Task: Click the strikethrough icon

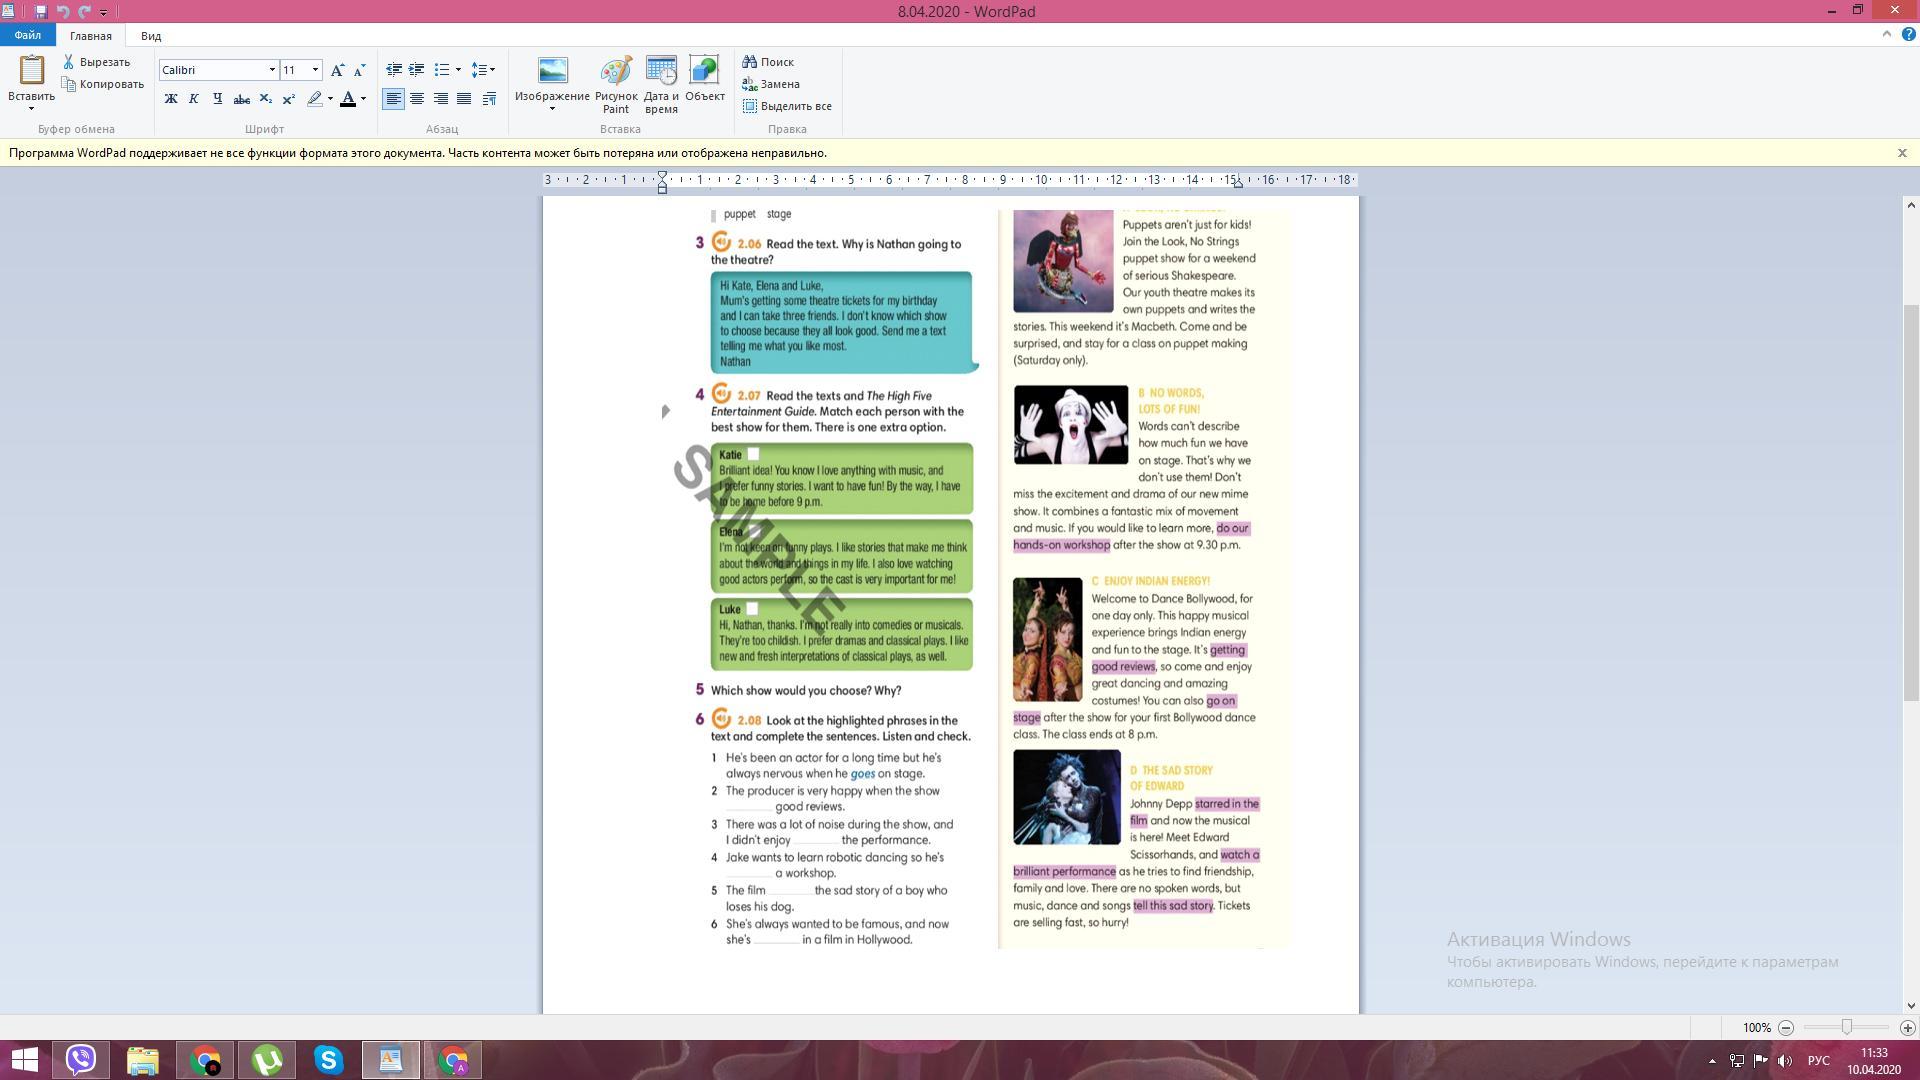Action: 241,99
